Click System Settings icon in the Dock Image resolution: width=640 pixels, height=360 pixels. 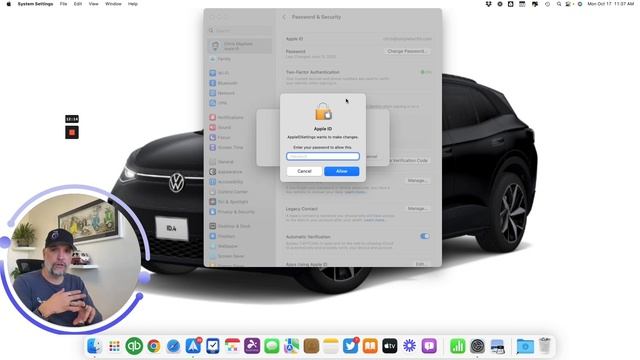coord(477,346)
